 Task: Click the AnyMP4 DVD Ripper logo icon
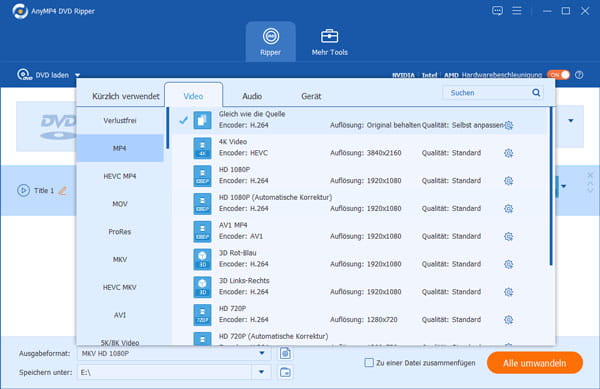[20, 11]
